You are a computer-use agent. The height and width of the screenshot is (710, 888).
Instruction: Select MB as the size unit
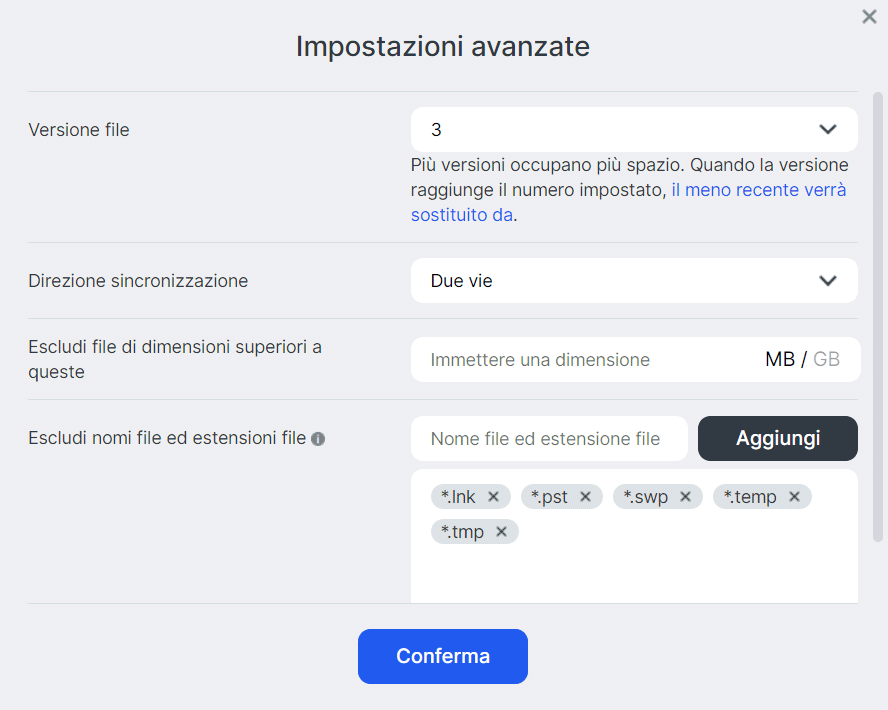780,360
